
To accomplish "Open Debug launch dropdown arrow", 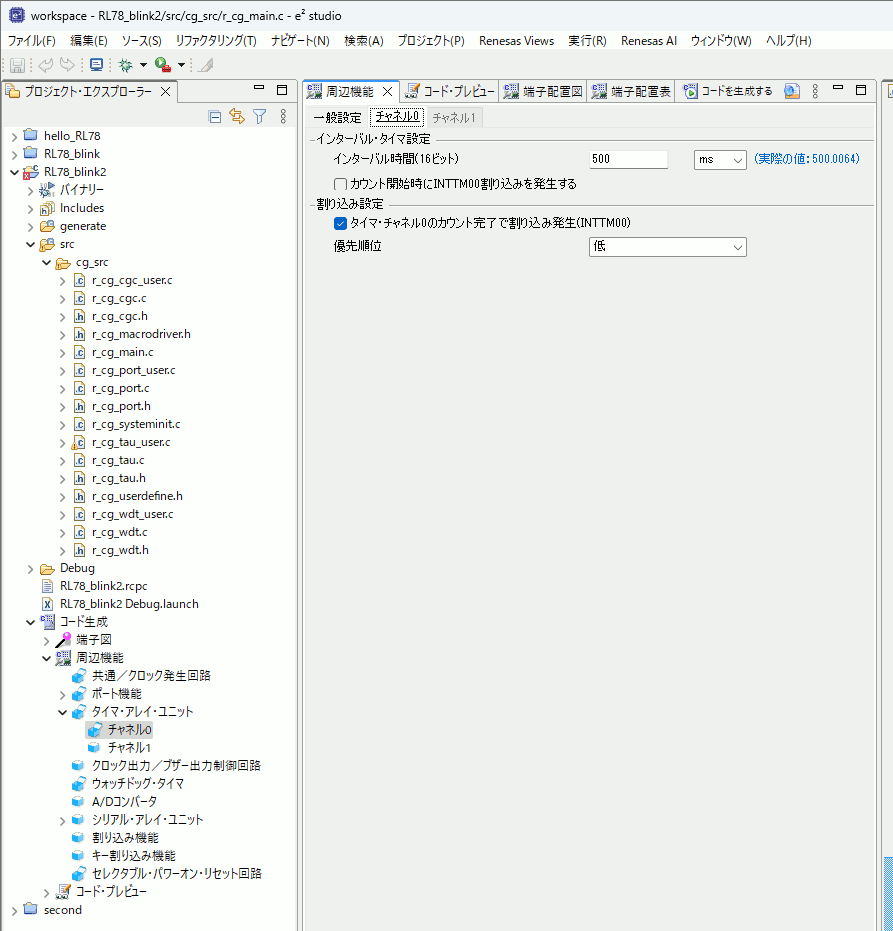I will tap(143, 65).
